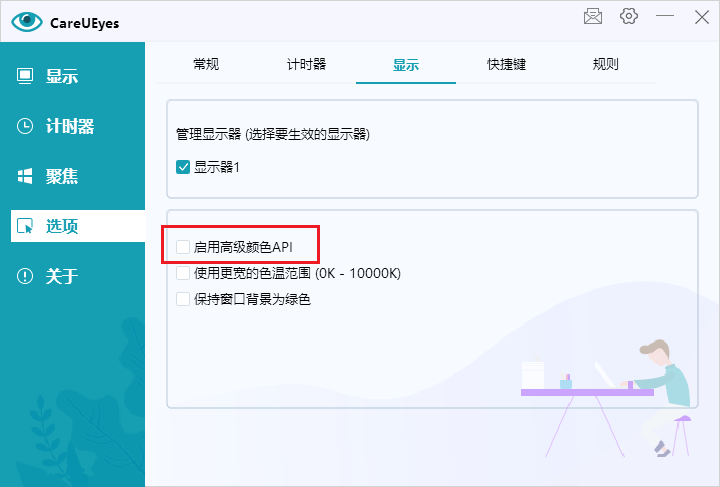Screen dimensions: 720x487
Task: Enable the 启用高级颜色API checkbox
Action: (183, 245)
